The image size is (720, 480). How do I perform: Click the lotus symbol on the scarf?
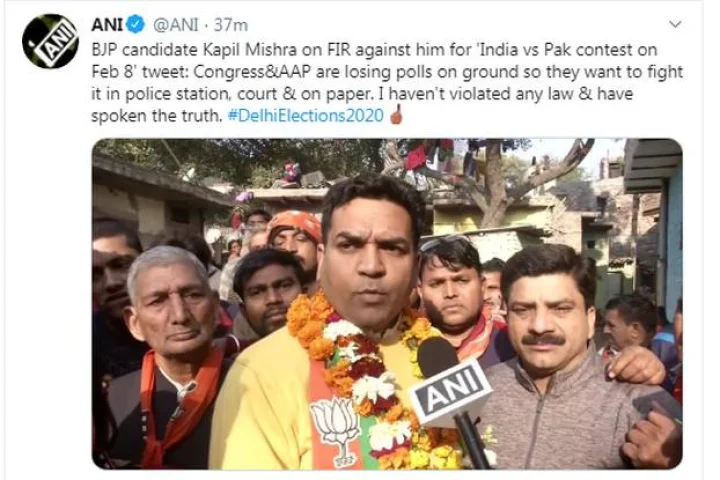335,427
